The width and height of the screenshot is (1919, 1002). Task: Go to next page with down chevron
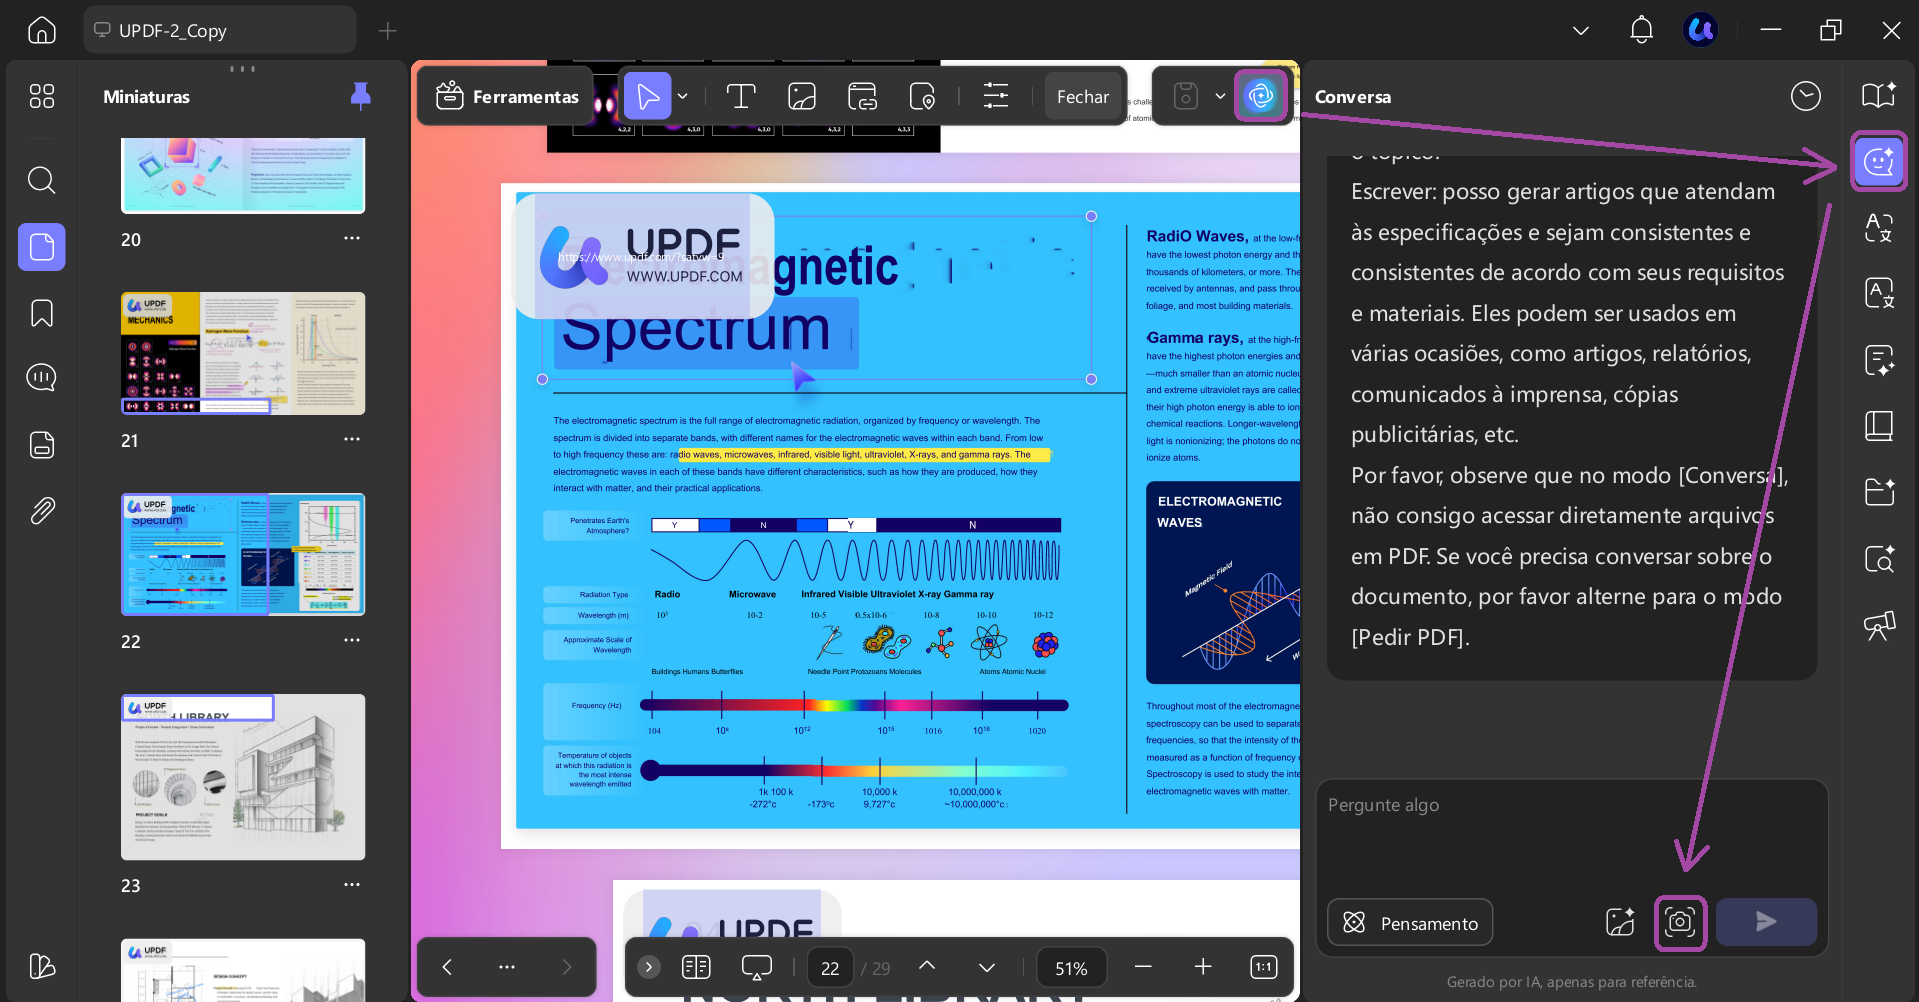987,967
